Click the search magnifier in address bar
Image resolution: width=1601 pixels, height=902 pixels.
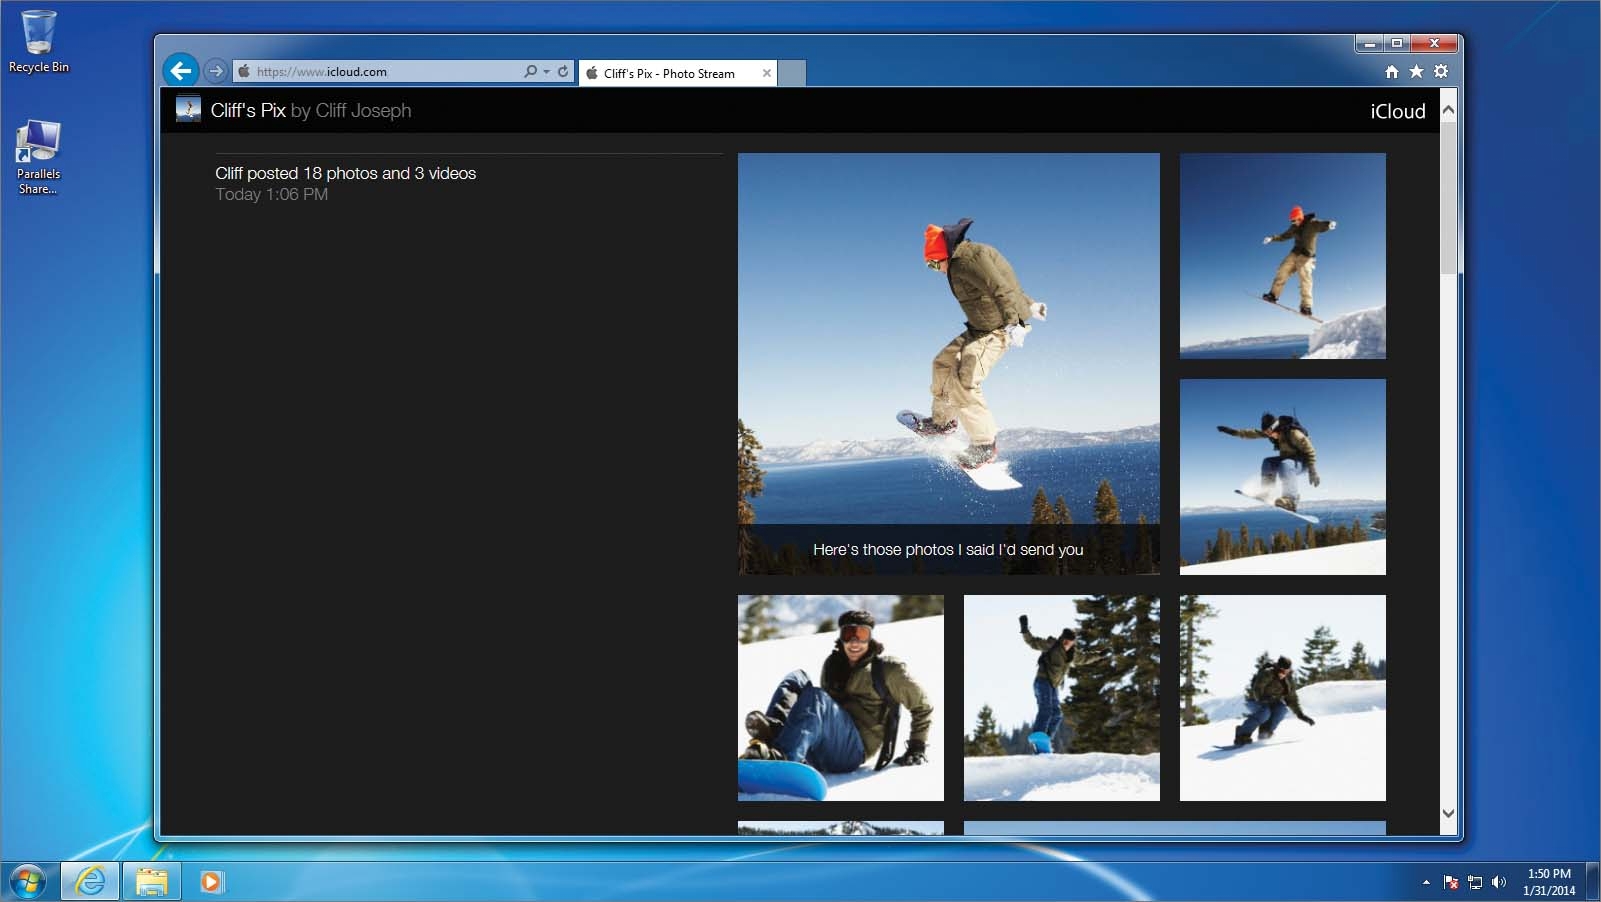point(530,71)
